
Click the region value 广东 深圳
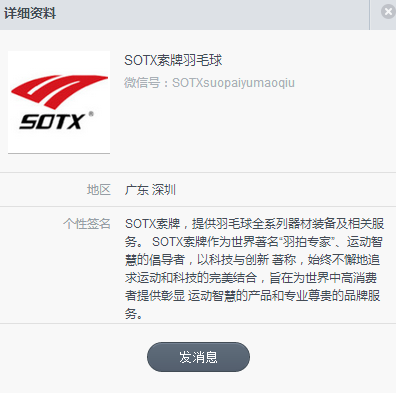tap(150, 190)
